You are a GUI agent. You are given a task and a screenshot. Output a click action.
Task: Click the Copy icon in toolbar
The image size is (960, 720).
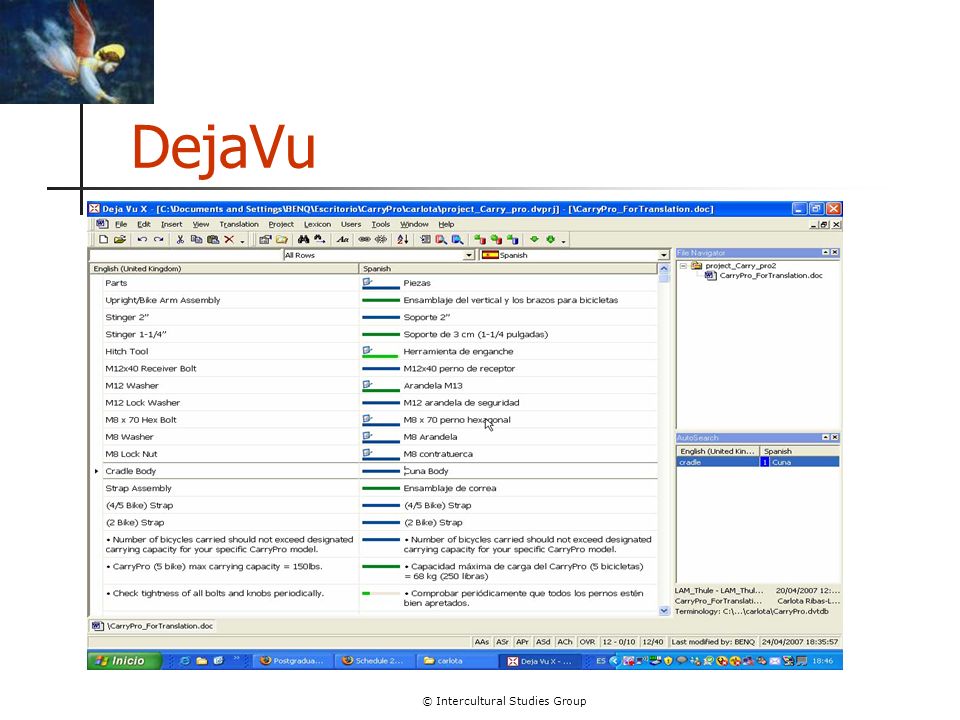point(197,239)
